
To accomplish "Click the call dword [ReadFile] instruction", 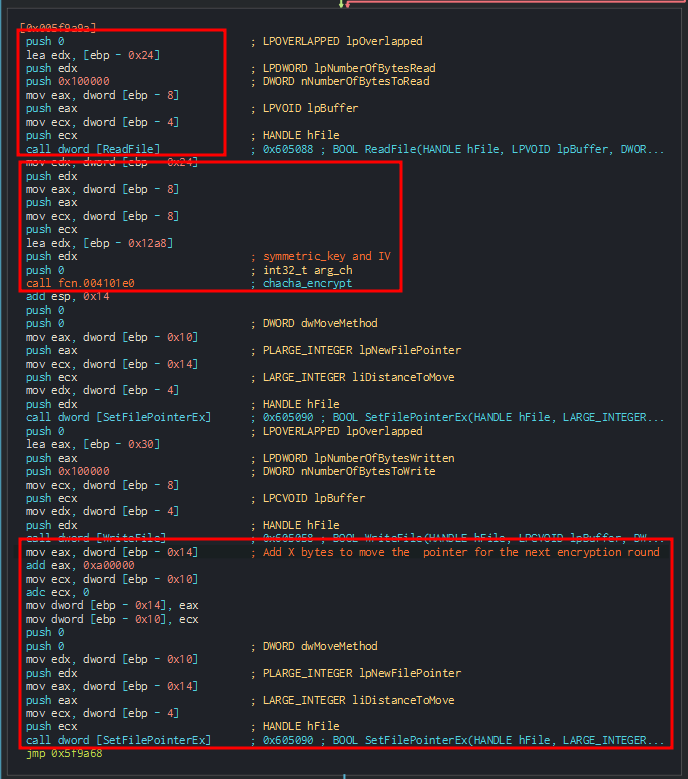I will click(93, 149).
